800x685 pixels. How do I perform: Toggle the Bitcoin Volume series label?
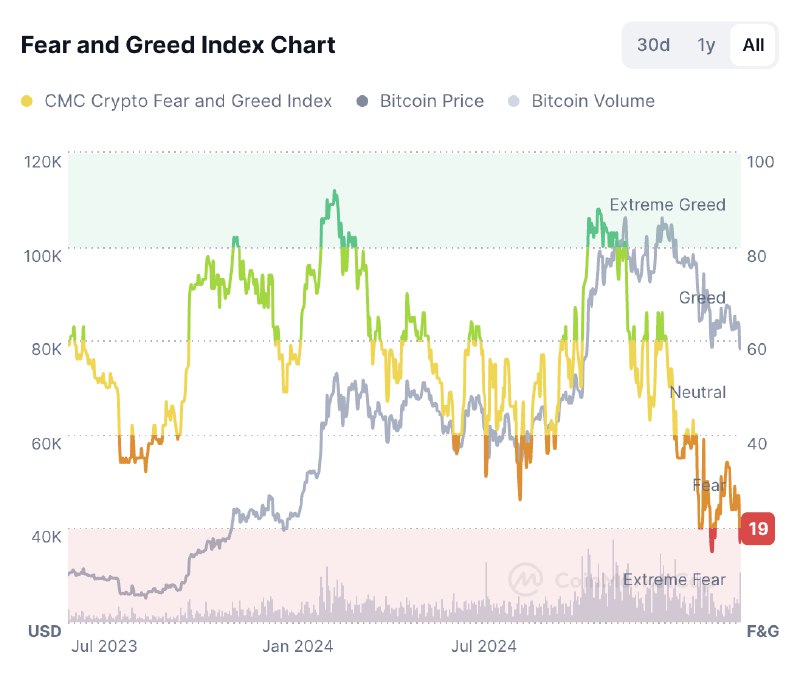click(x=593, y=101)
